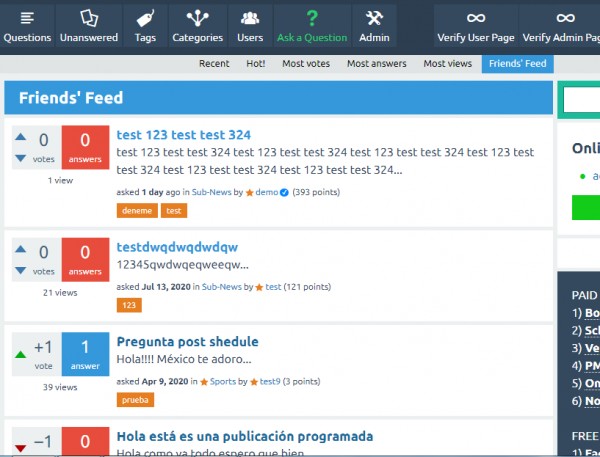This screenshot has height=457, width=600.
Task: Open Admin tools icon
Action: point(374,18)
